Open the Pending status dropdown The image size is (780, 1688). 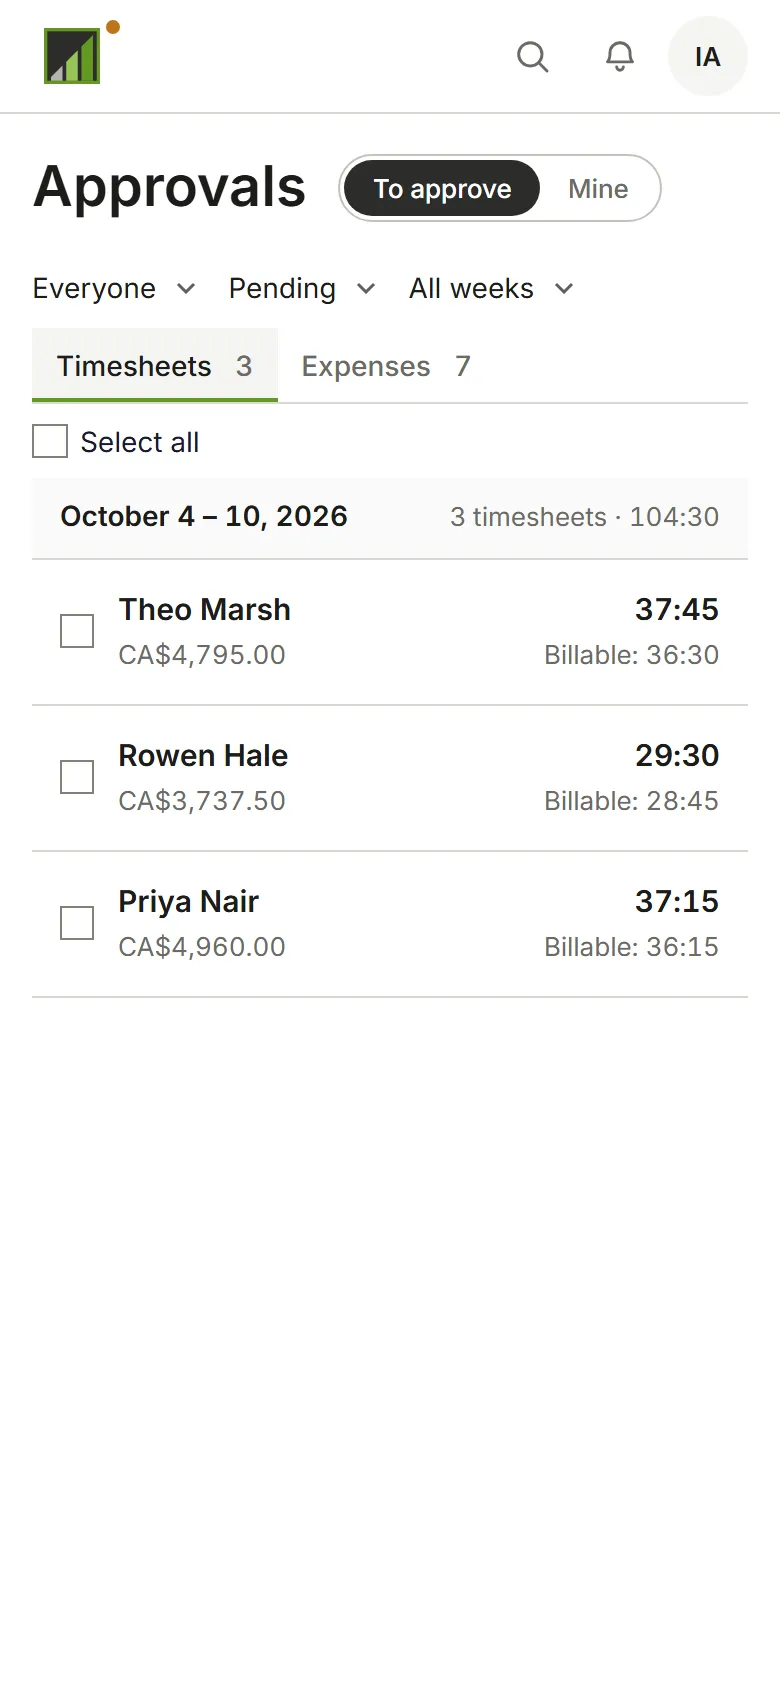[302, 289]
